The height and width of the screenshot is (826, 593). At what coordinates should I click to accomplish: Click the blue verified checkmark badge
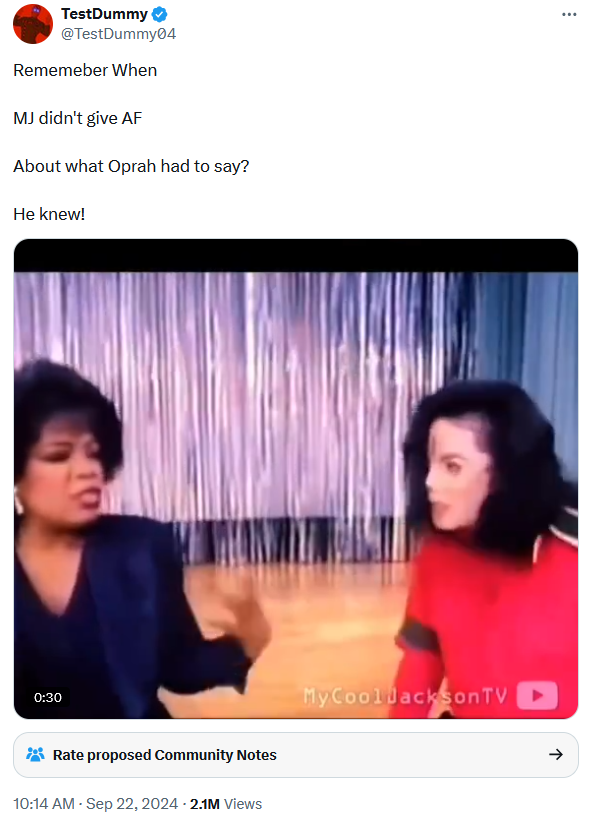160,14
